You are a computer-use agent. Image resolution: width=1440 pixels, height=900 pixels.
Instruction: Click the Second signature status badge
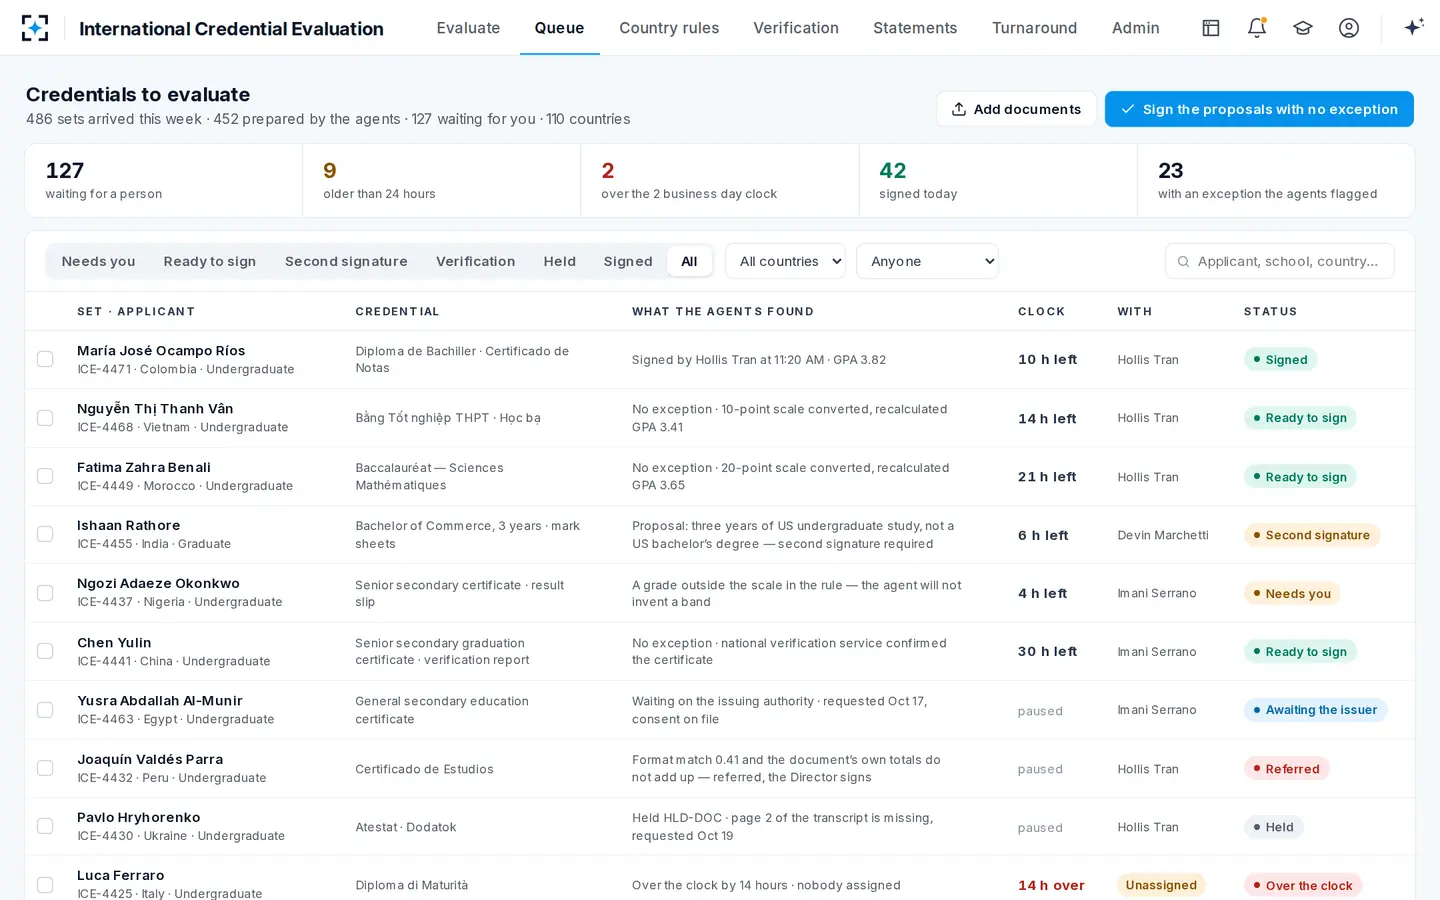(x=1311, y=535)
